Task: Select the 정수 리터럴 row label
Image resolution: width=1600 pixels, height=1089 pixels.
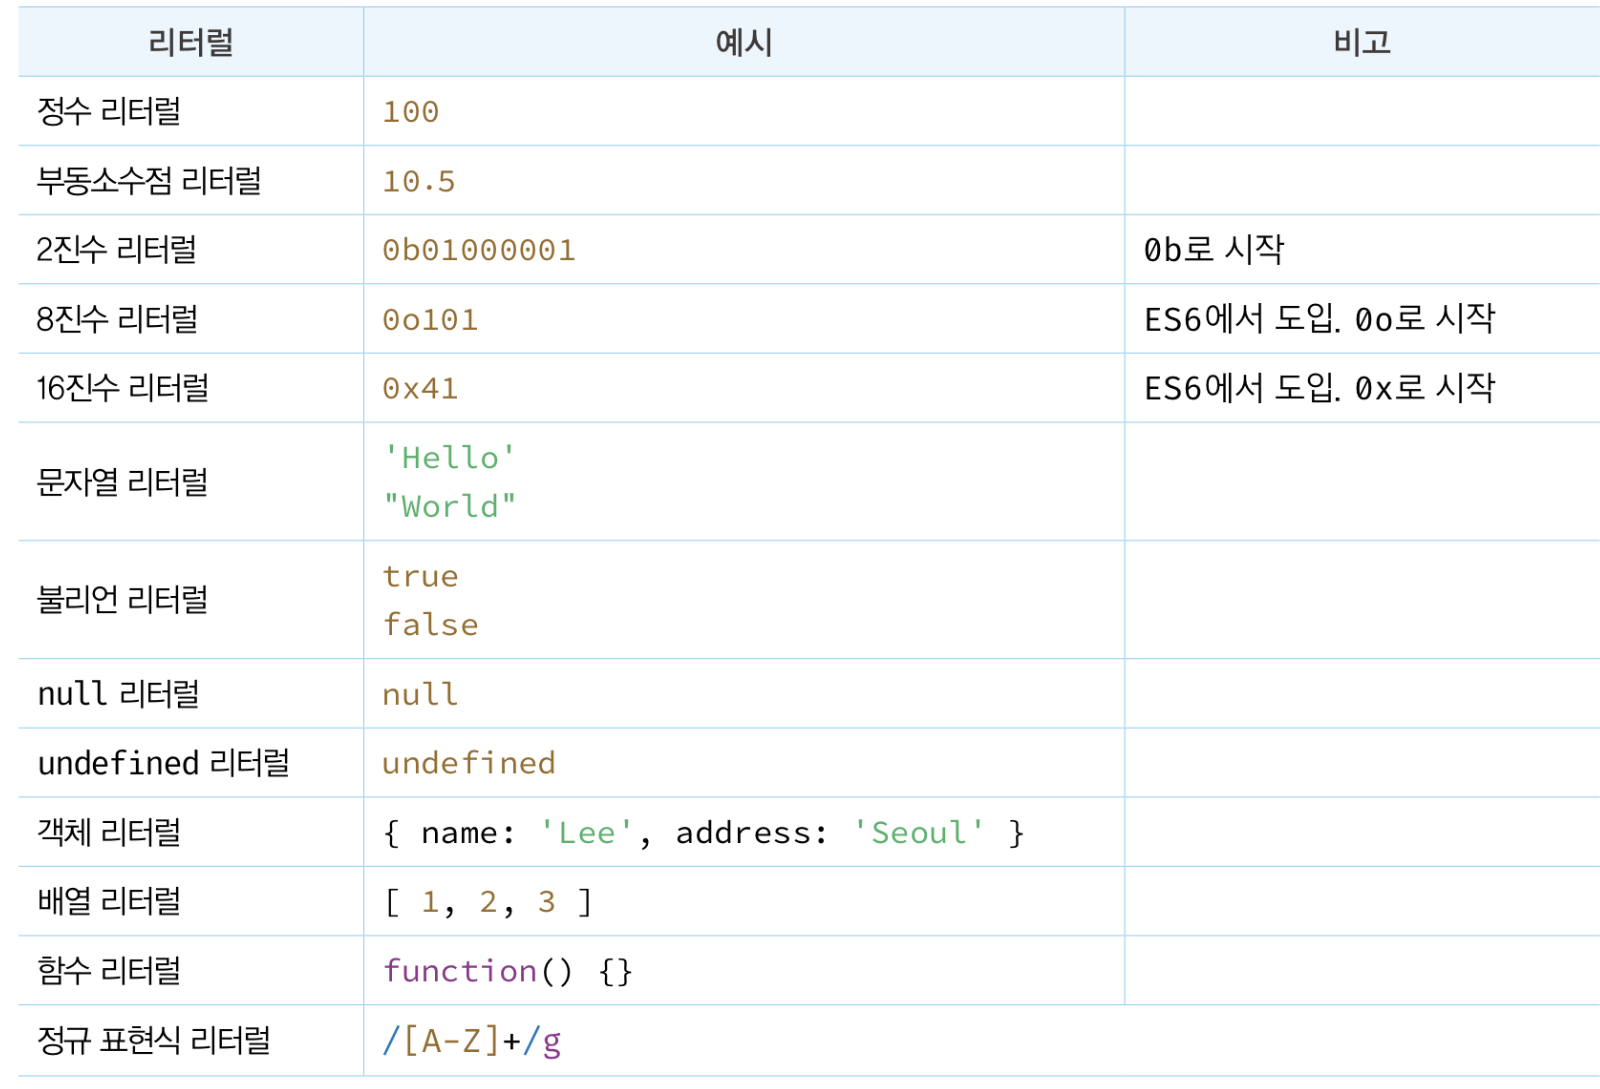Action: pyautogui.click(x=109, y=111)
